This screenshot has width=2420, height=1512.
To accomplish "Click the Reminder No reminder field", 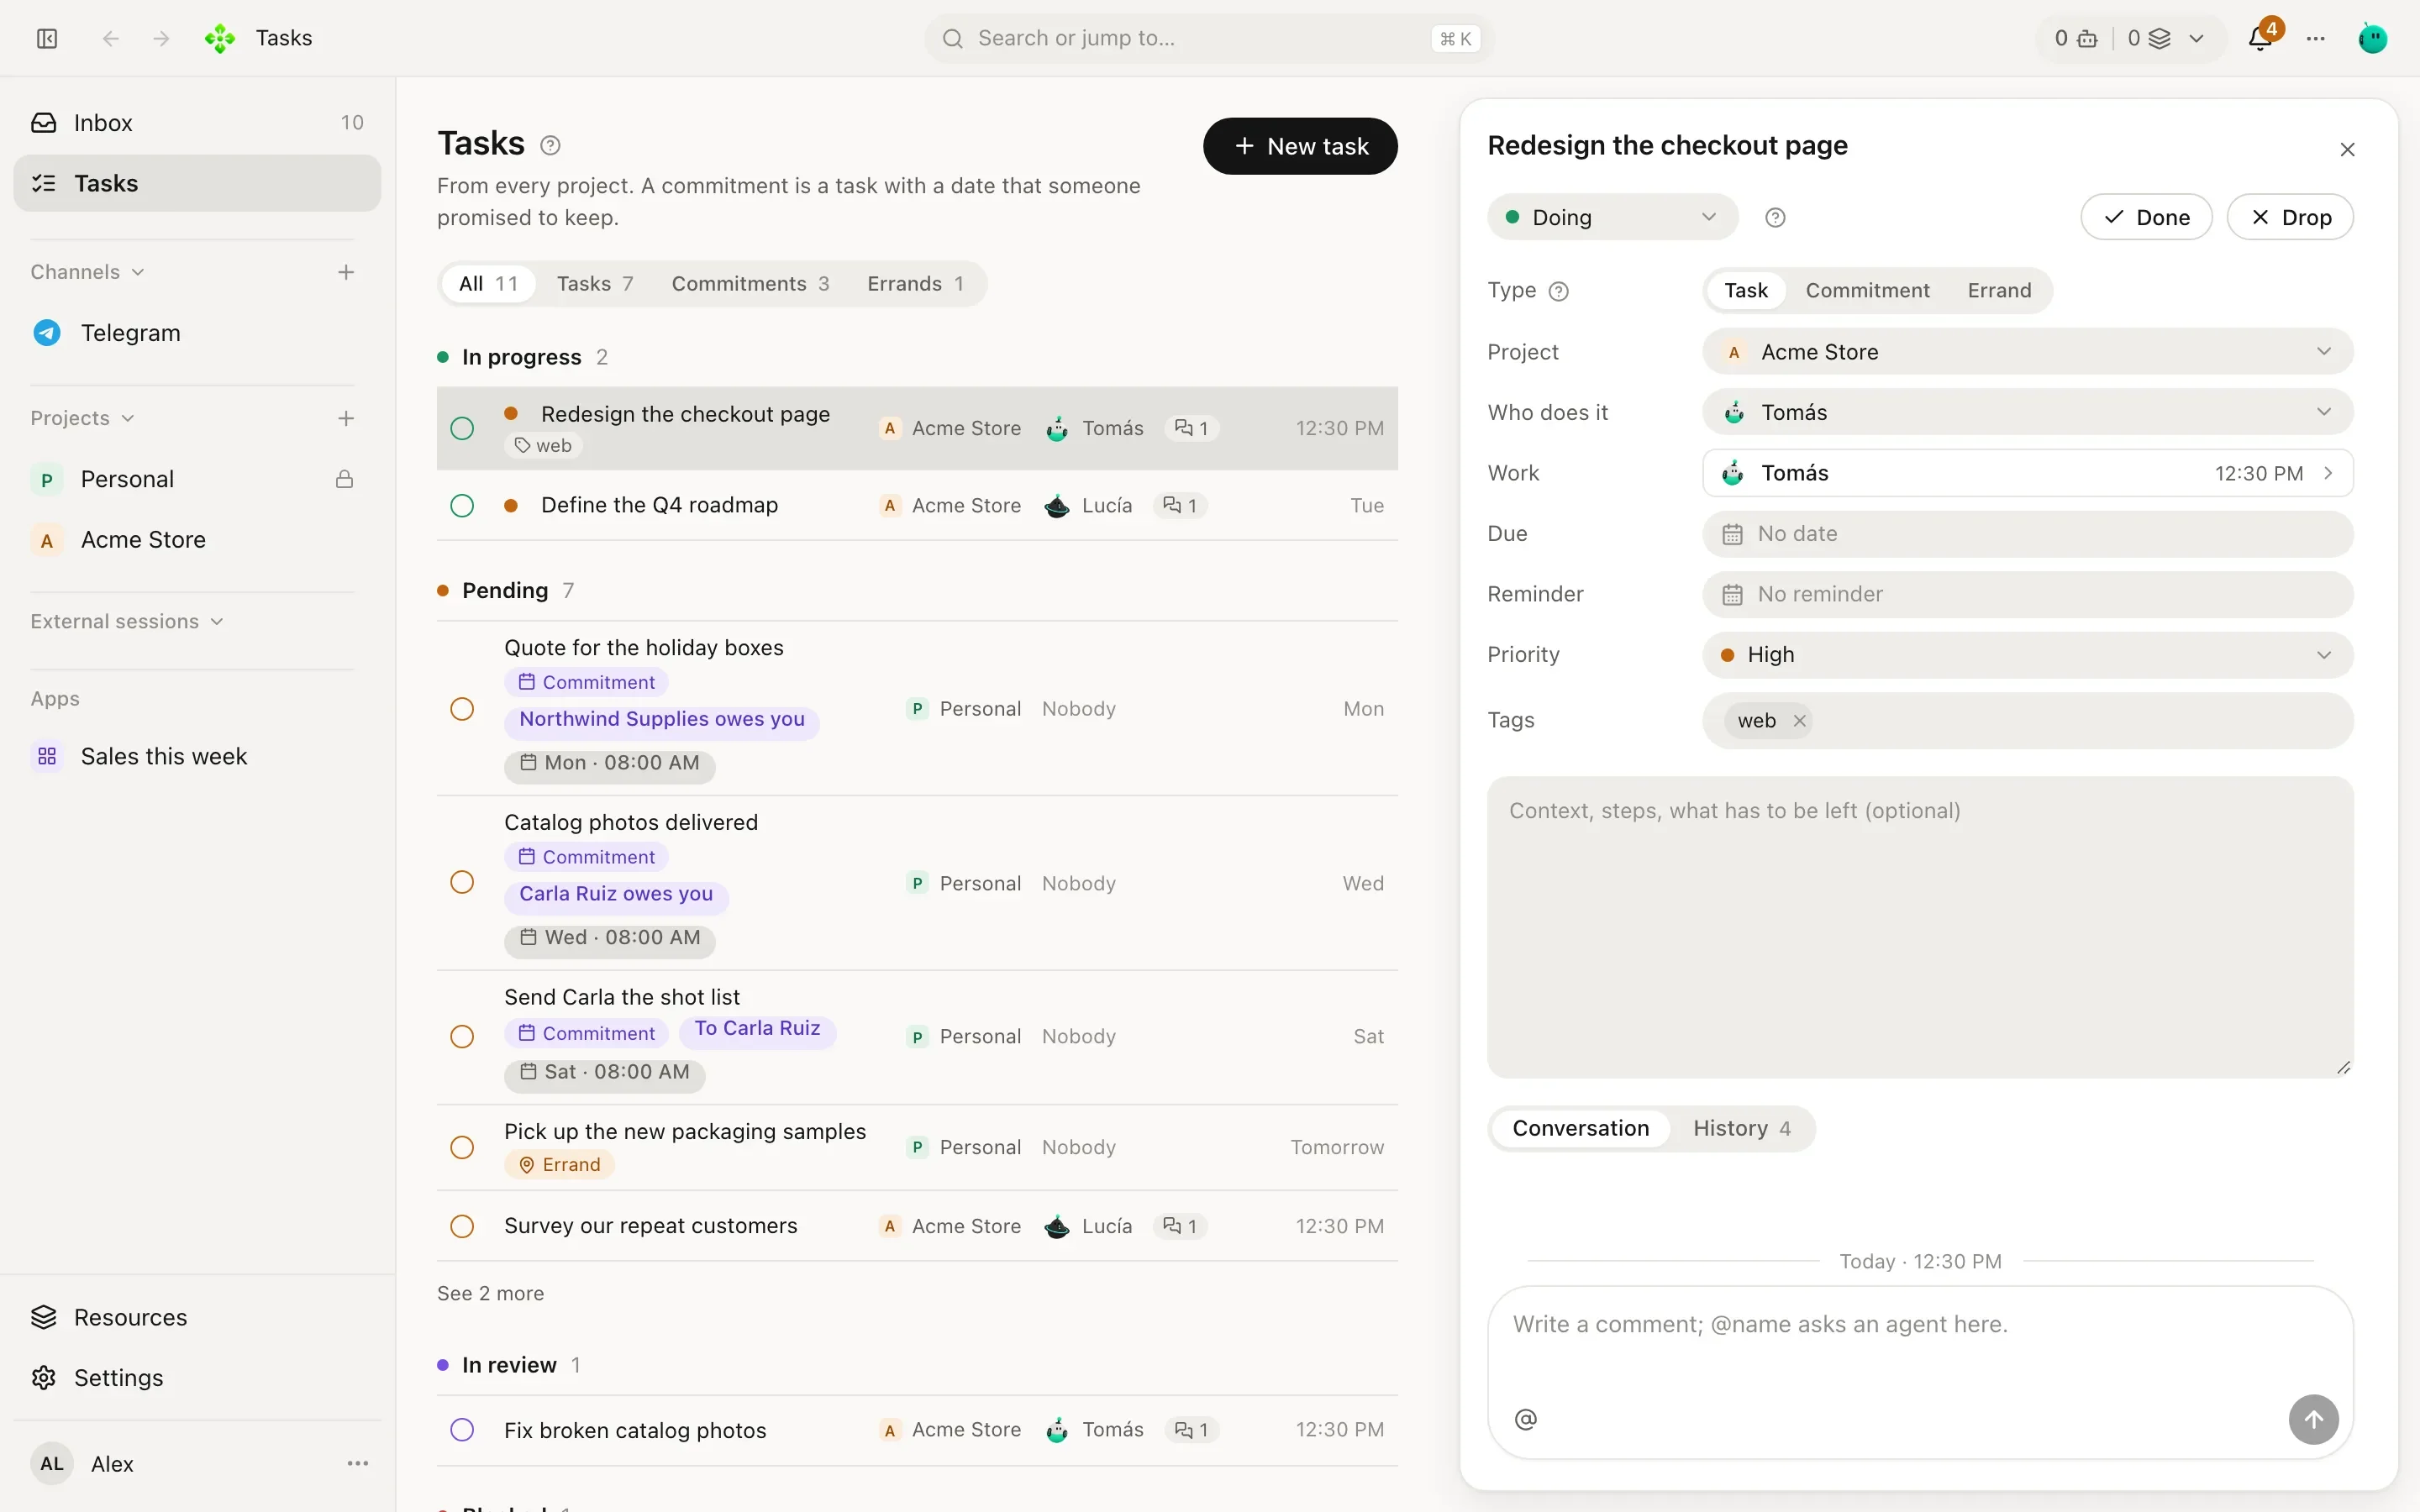I will point(2027,594).
